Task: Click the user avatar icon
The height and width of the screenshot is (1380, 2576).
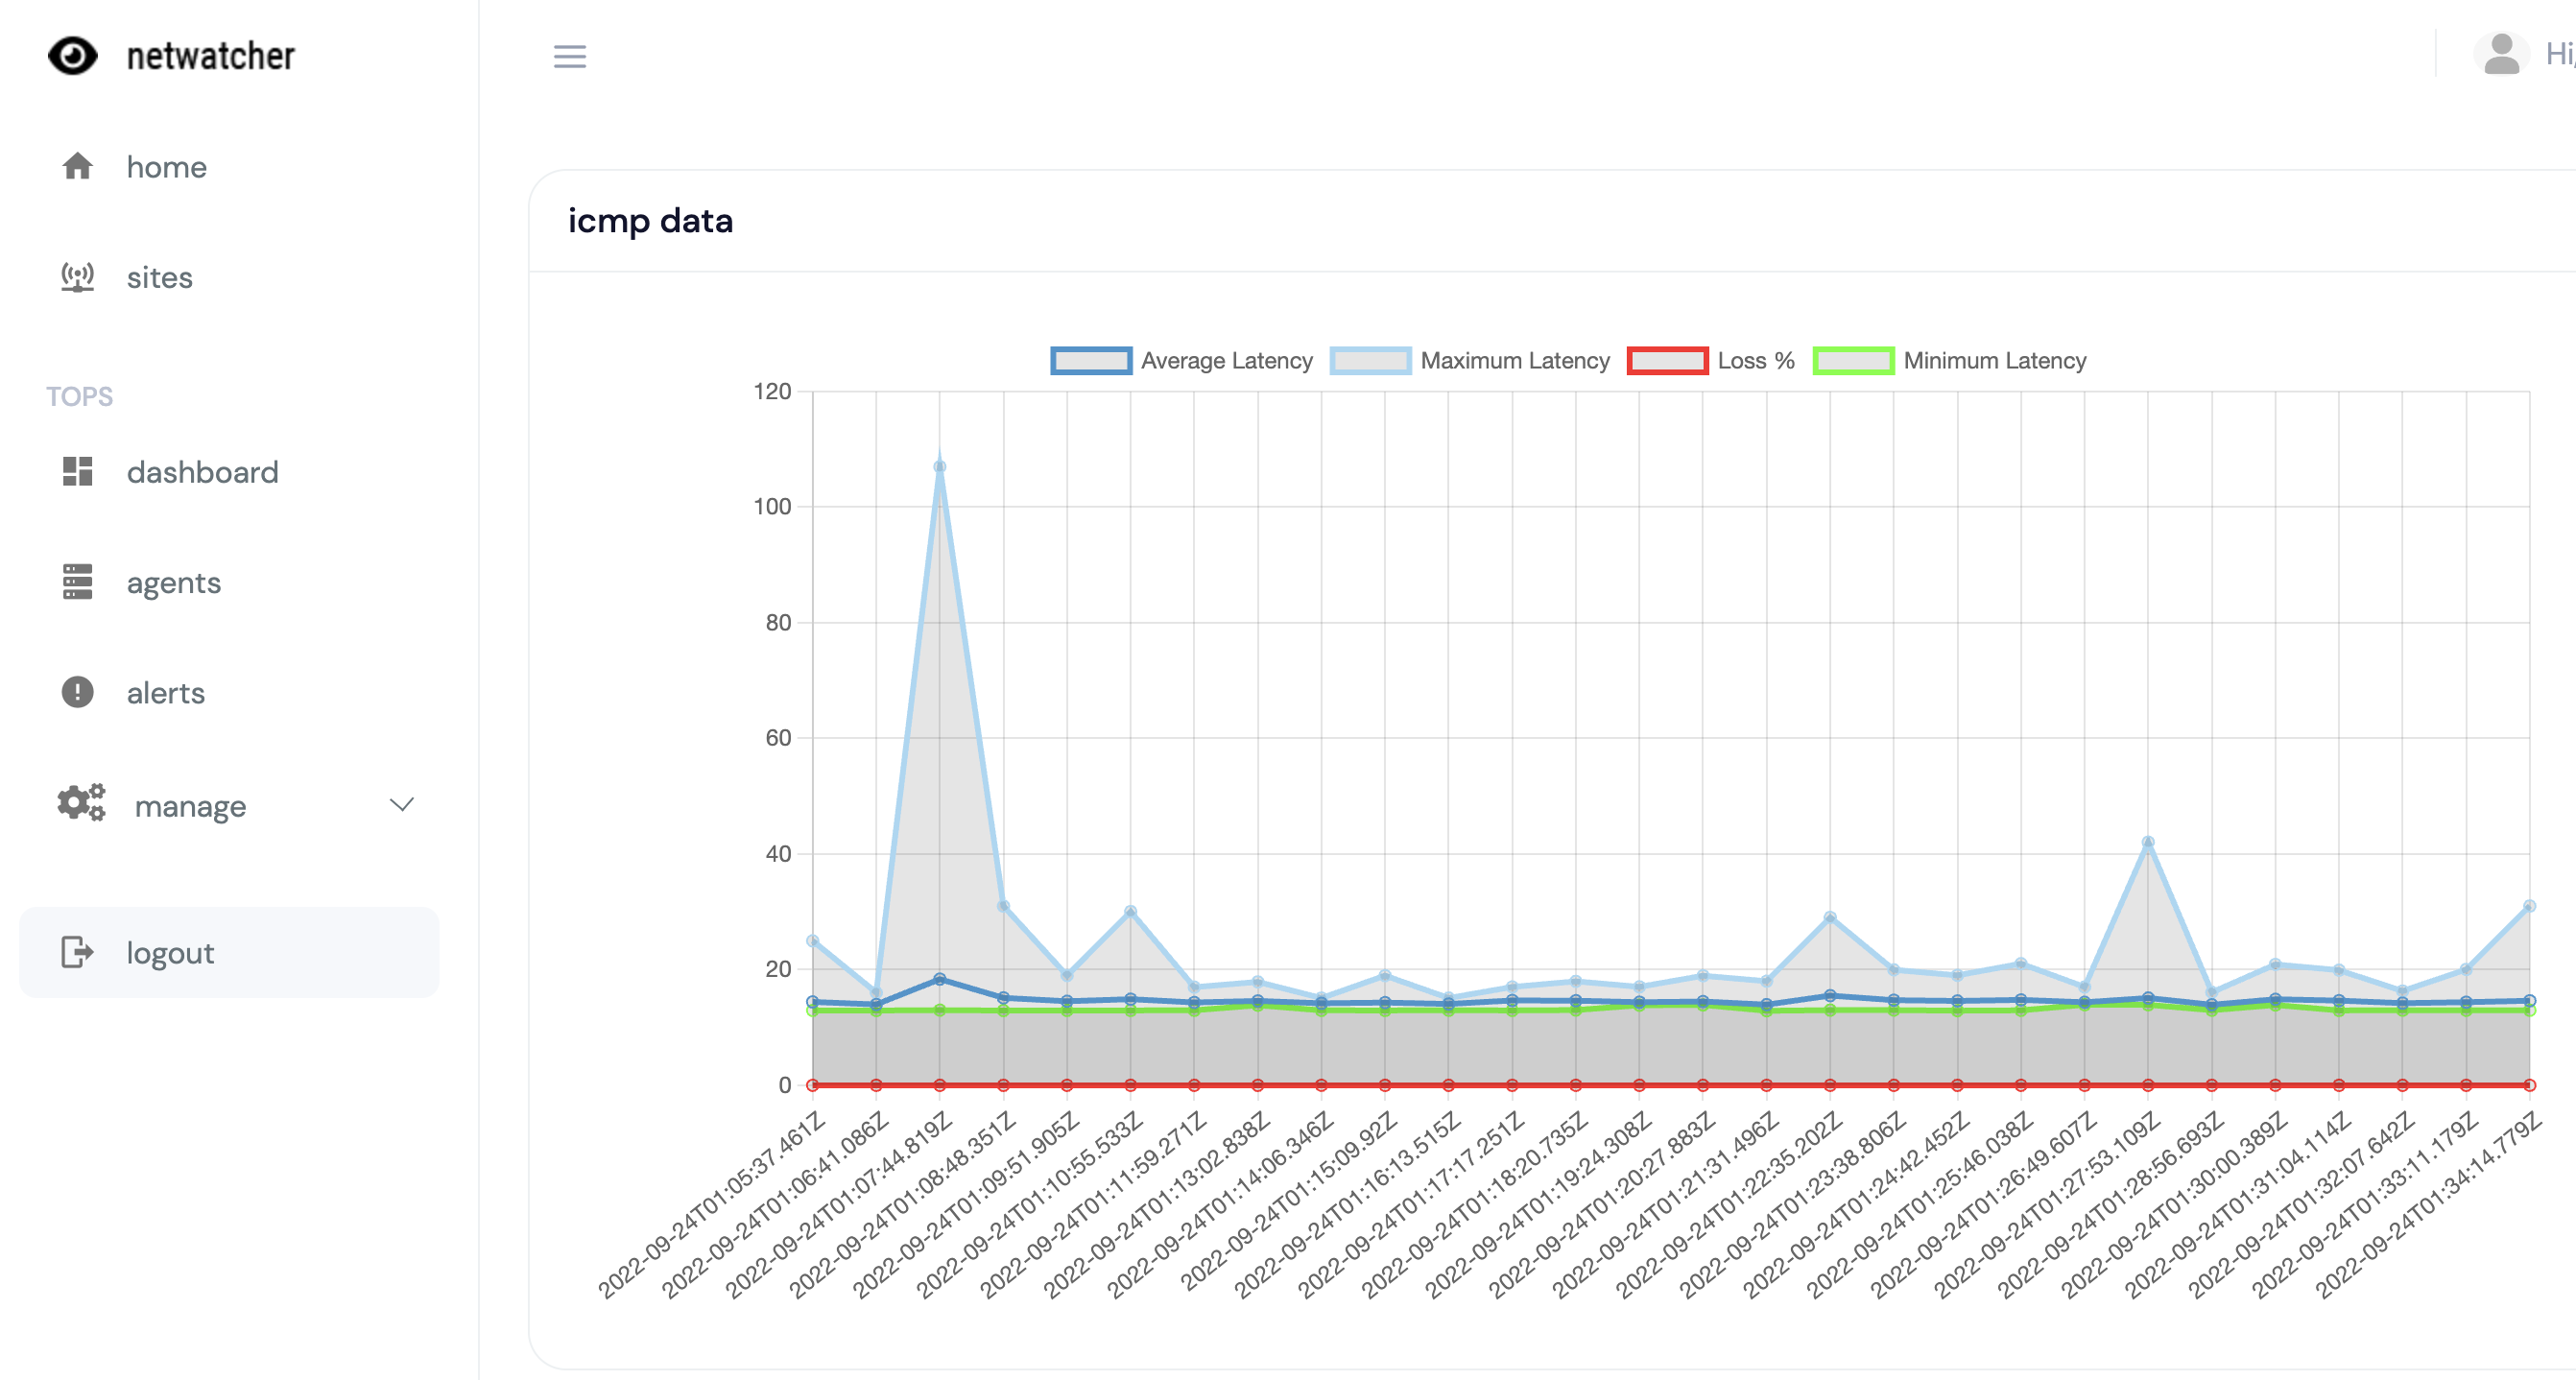Action: click(2500, 54)
